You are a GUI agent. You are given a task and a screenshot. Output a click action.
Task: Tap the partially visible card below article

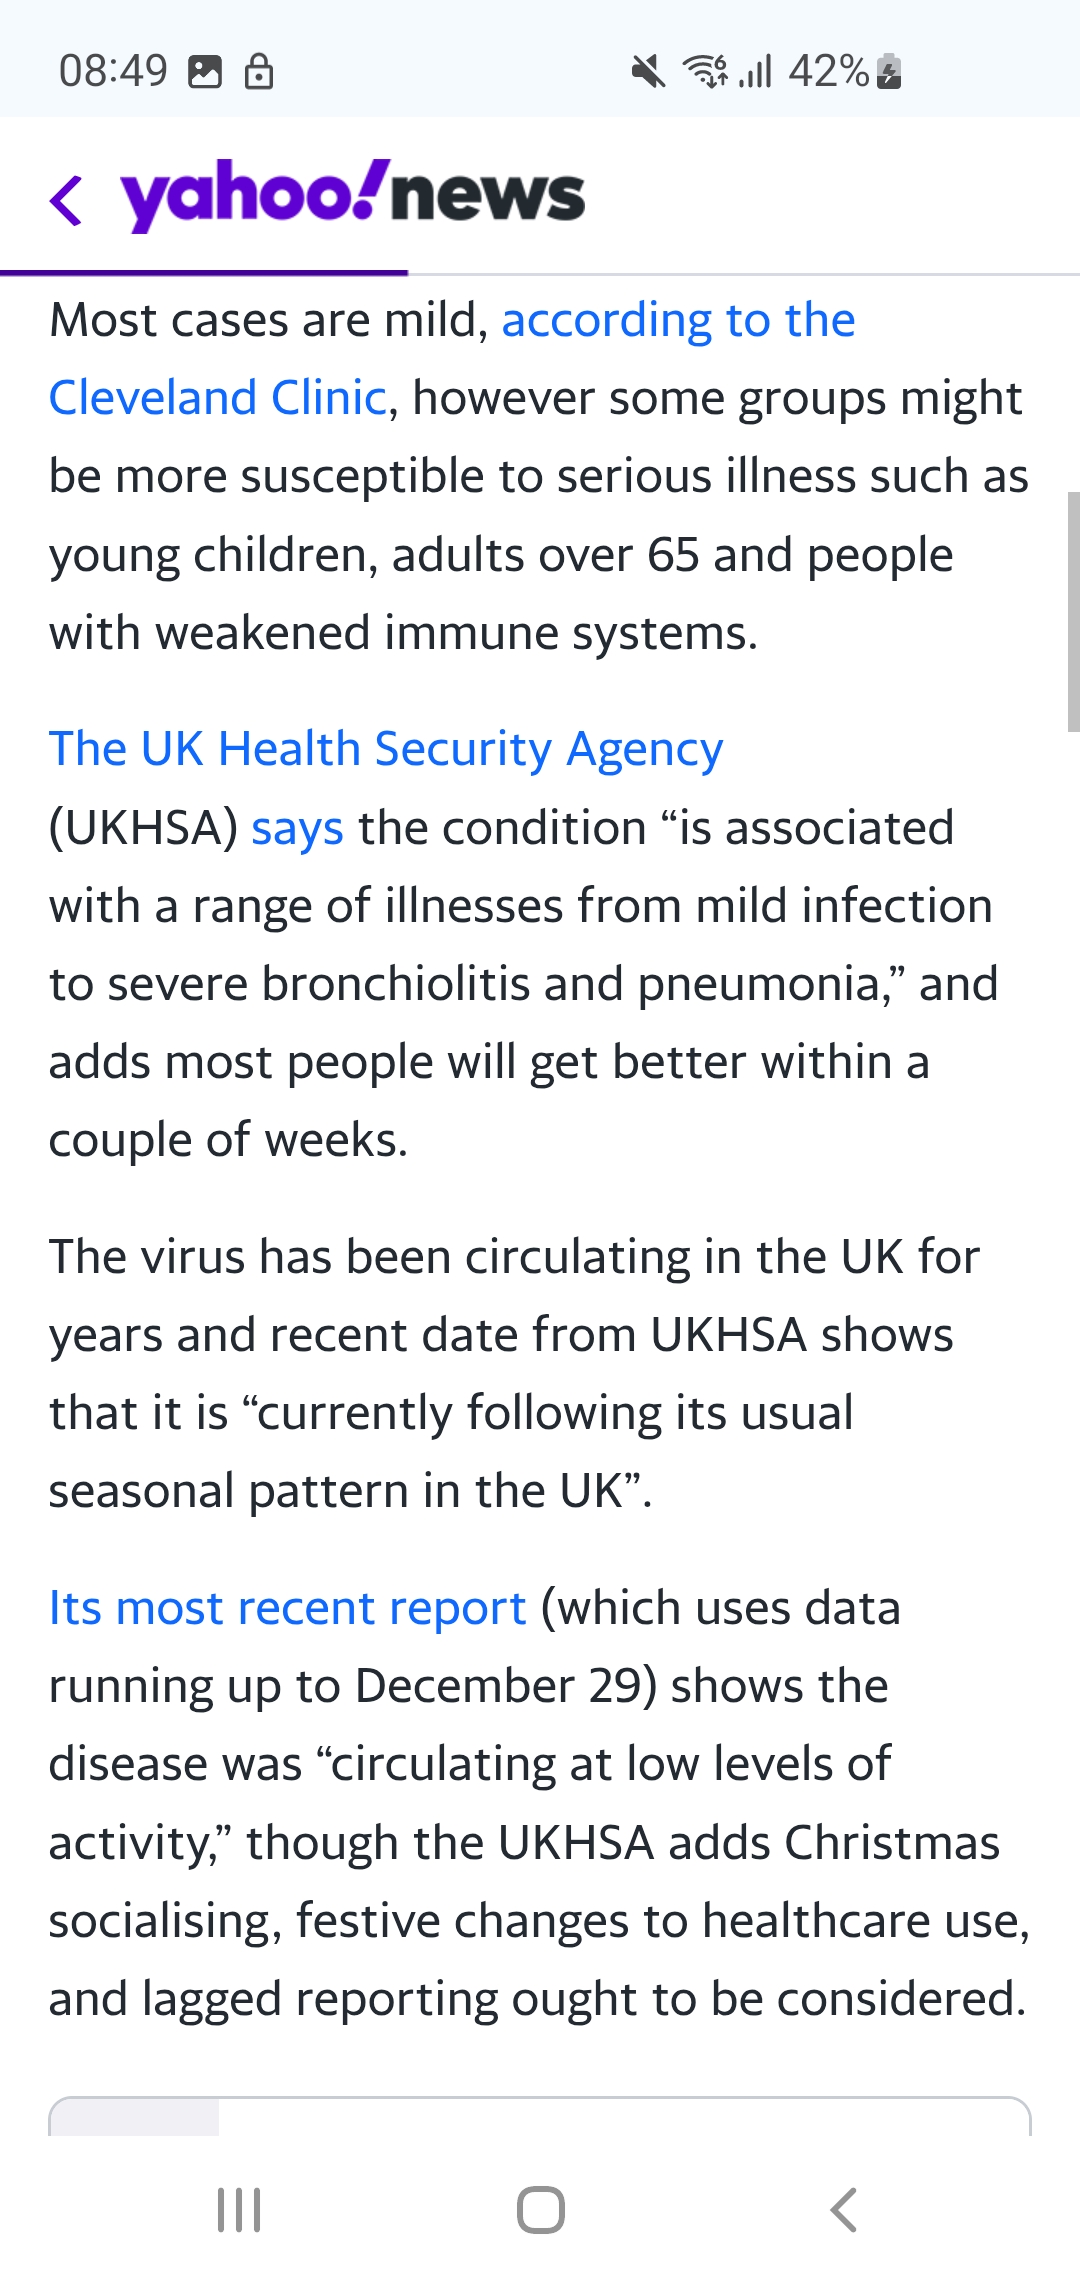(540, 2116)
